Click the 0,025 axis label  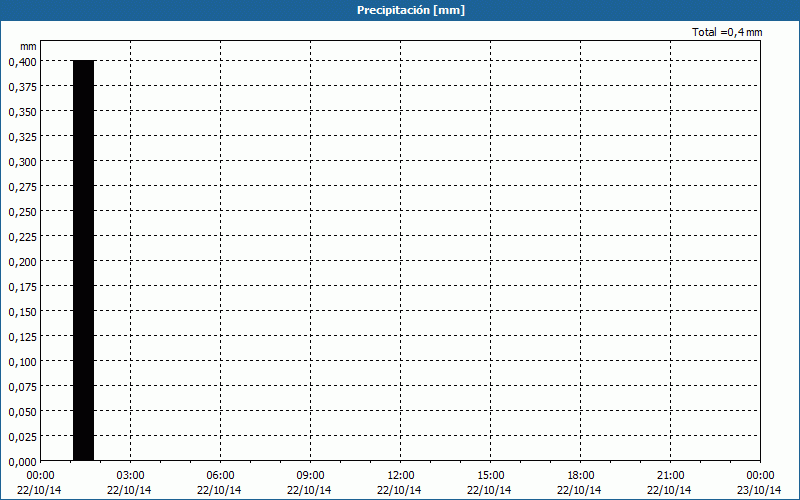coord(22,437)
